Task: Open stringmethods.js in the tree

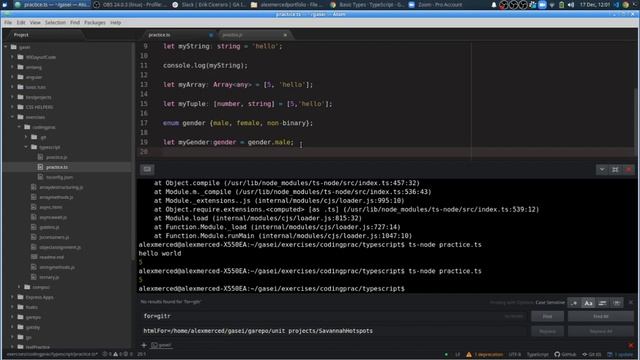Action: point(57,267)
